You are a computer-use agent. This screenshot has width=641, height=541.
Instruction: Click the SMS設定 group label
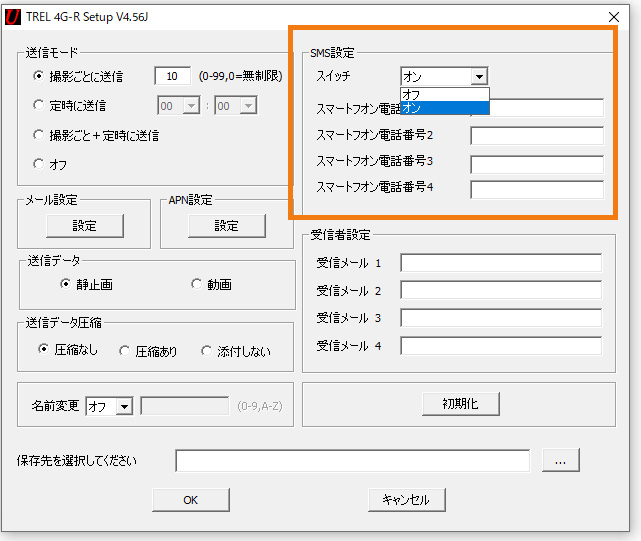point(332,53)
